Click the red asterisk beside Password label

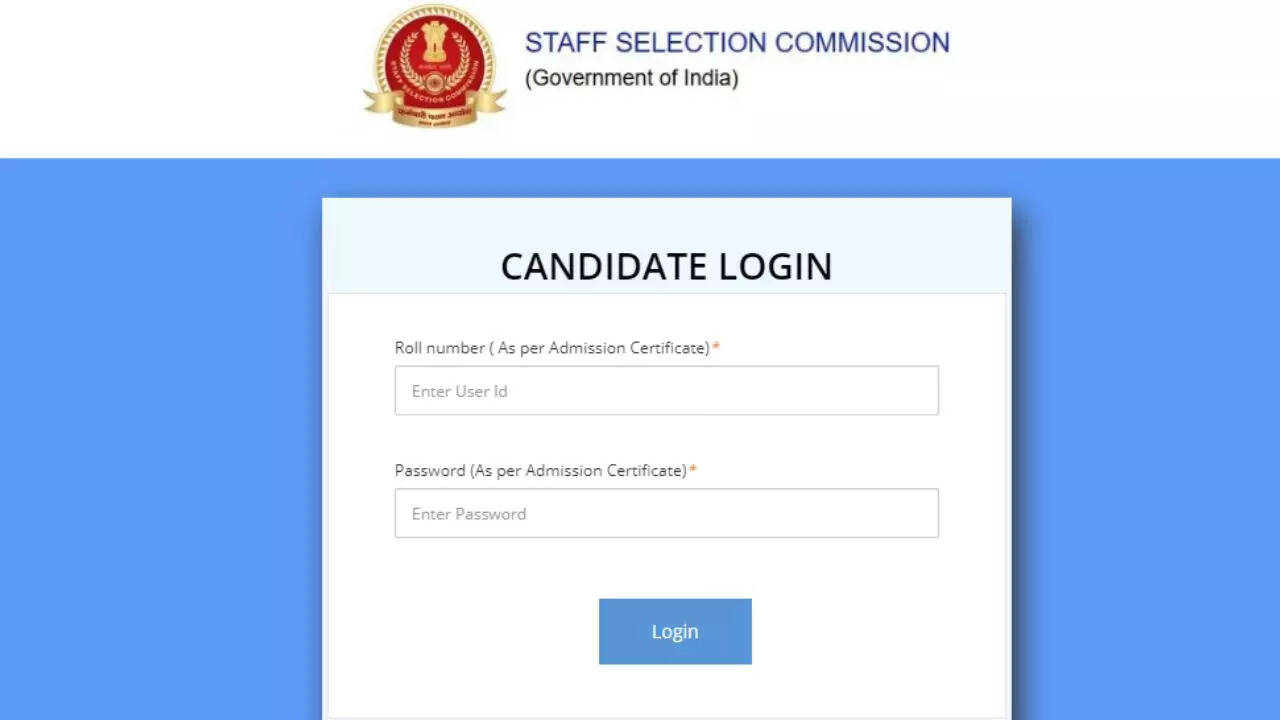[x=693, y=470]
